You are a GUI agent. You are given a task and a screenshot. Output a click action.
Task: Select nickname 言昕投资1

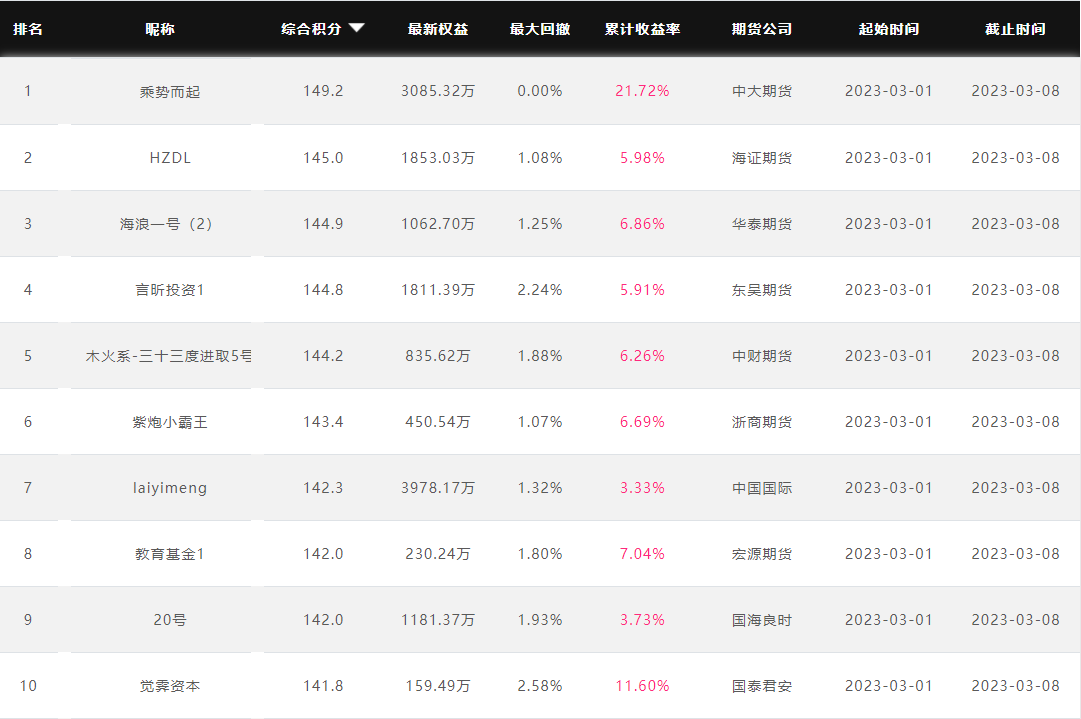(x=170, y=290)
